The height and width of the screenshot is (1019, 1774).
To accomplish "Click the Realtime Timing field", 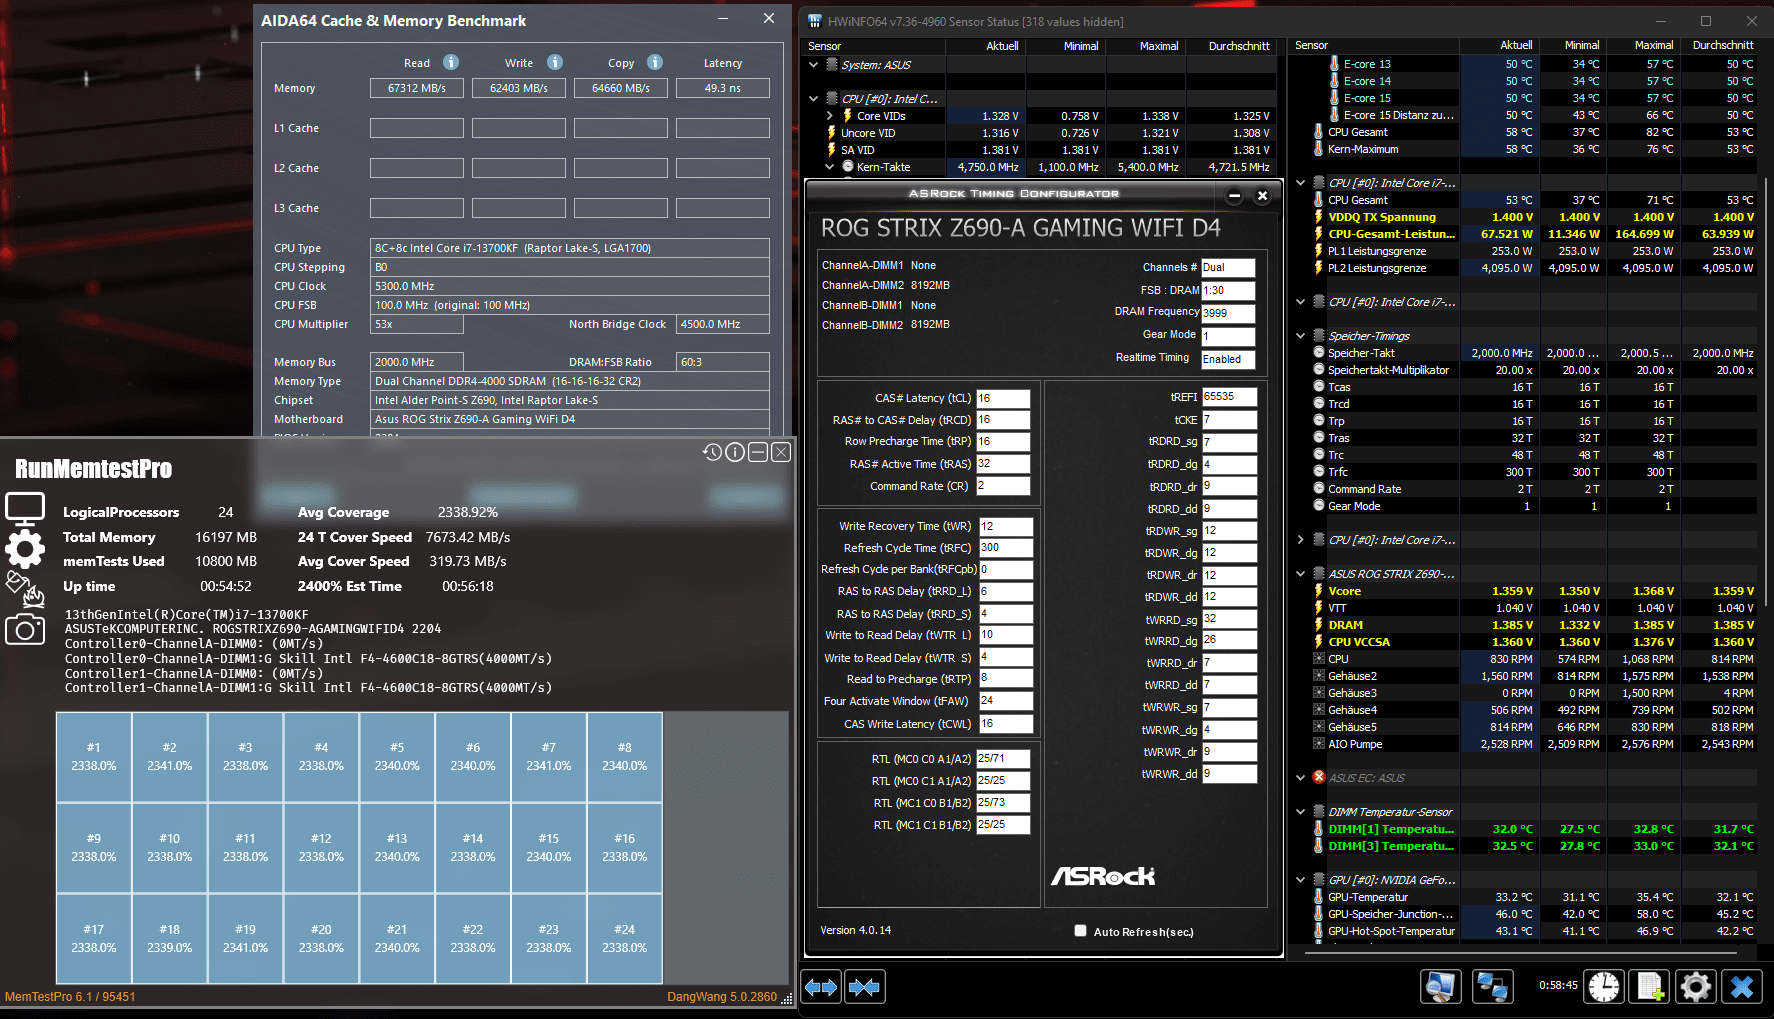I will click(x=1228, y=359).
